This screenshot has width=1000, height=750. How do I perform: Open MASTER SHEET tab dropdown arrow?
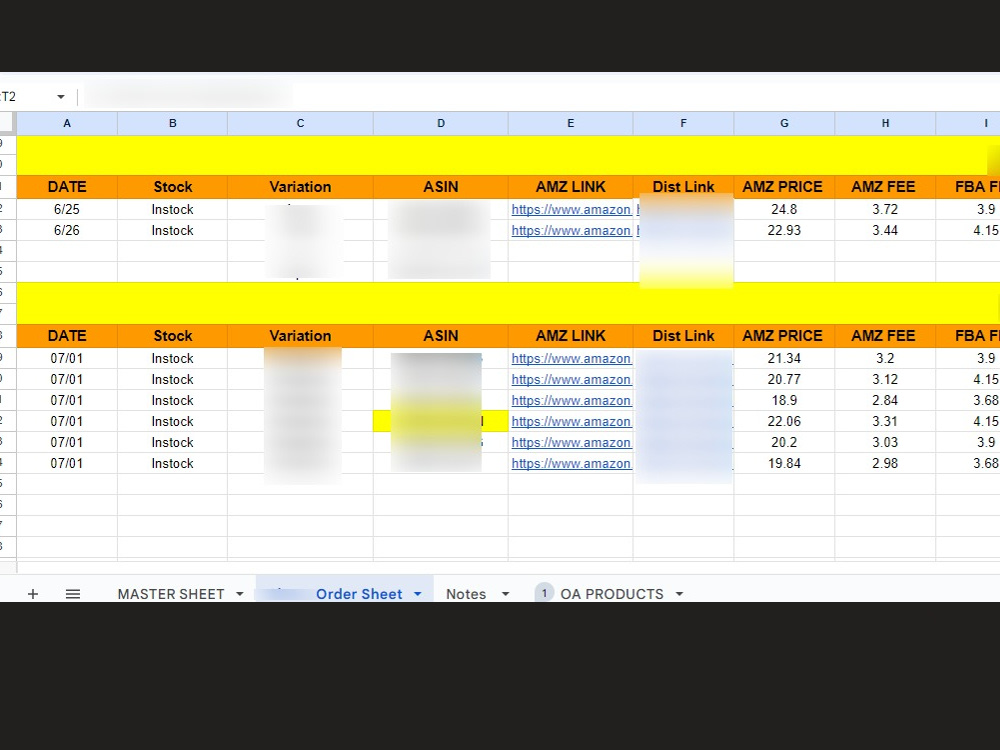coord(240,594)
